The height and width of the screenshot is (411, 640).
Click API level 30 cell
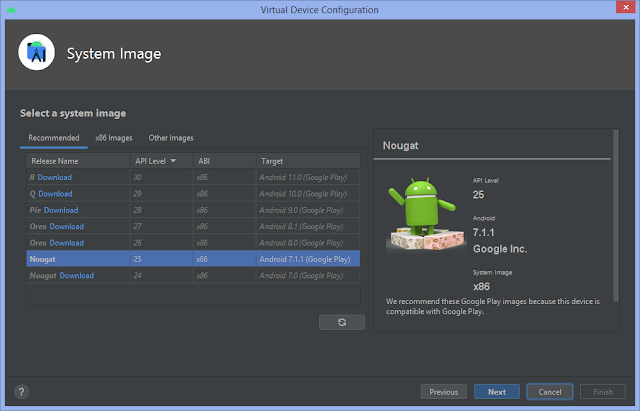pyautogui.click(x=162, y=177)
